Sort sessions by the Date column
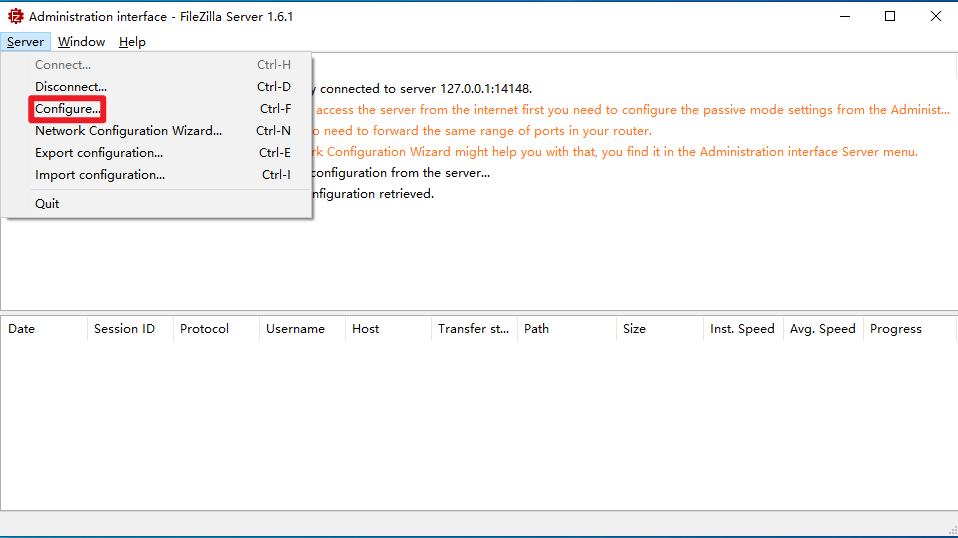Image resolution: width=958 pixels, height=538 pixels. coord(22,329)
